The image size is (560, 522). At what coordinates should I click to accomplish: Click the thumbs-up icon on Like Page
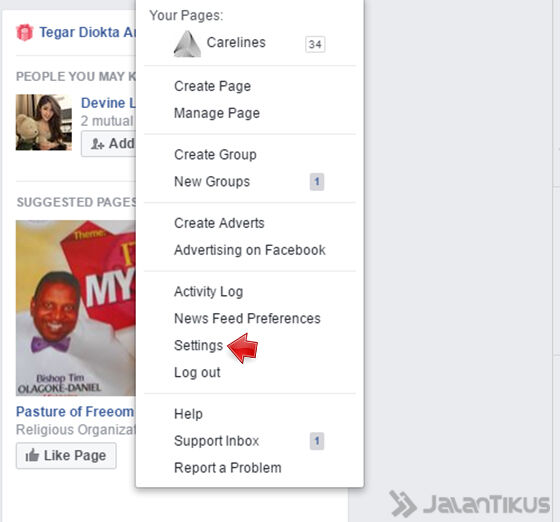click(x=32, y=455)
